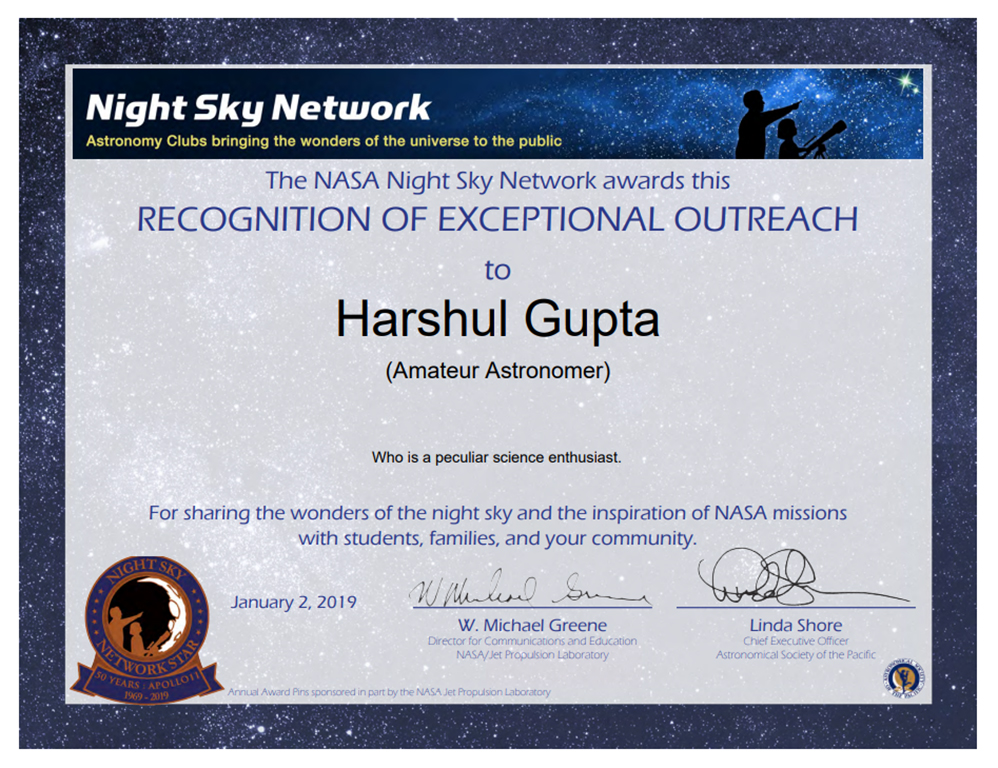Click the word 'to' above the recipient name

coord(498,270)
